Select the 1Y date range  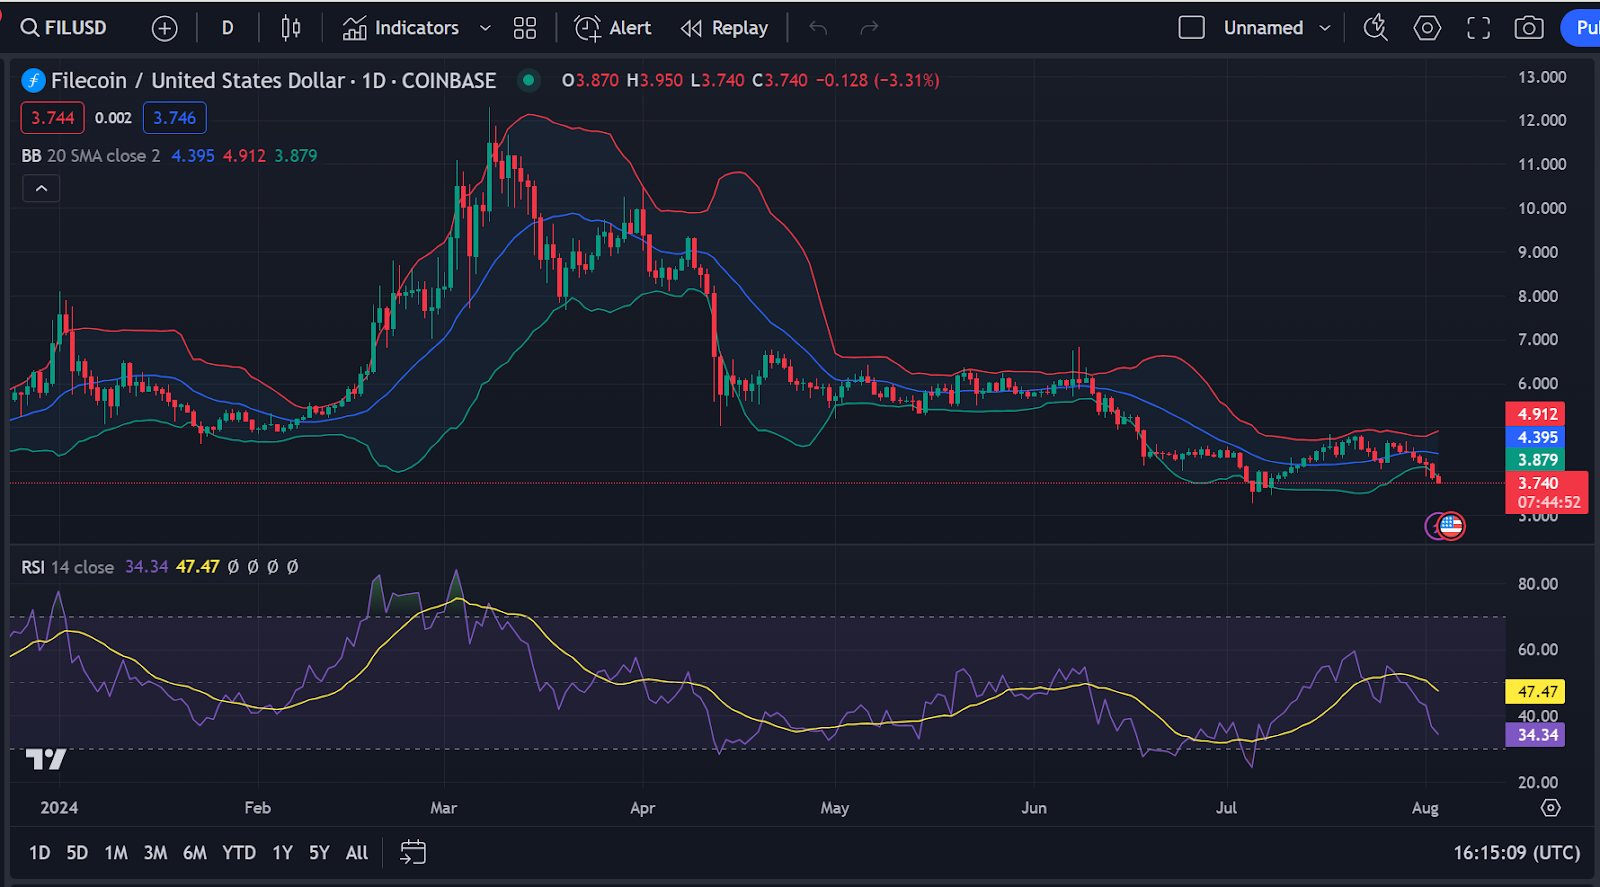pos(283,853)
